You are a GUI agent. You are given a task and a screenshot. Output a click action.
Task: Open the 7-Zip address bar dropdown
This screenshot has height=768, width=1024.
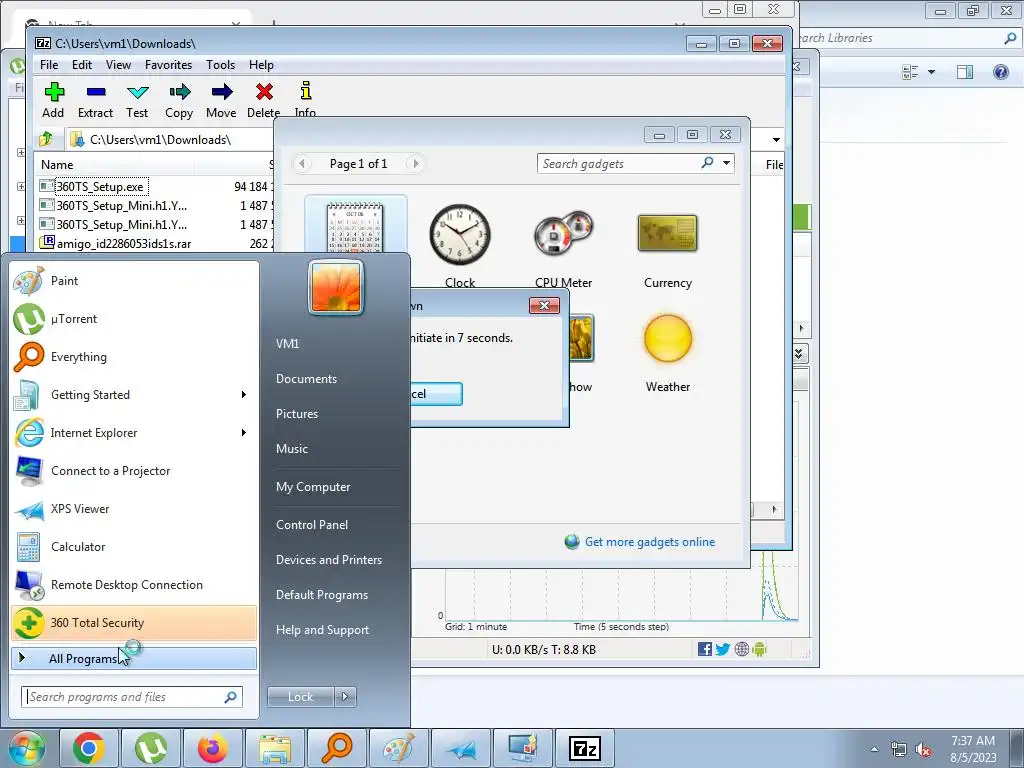pos(776,140)
